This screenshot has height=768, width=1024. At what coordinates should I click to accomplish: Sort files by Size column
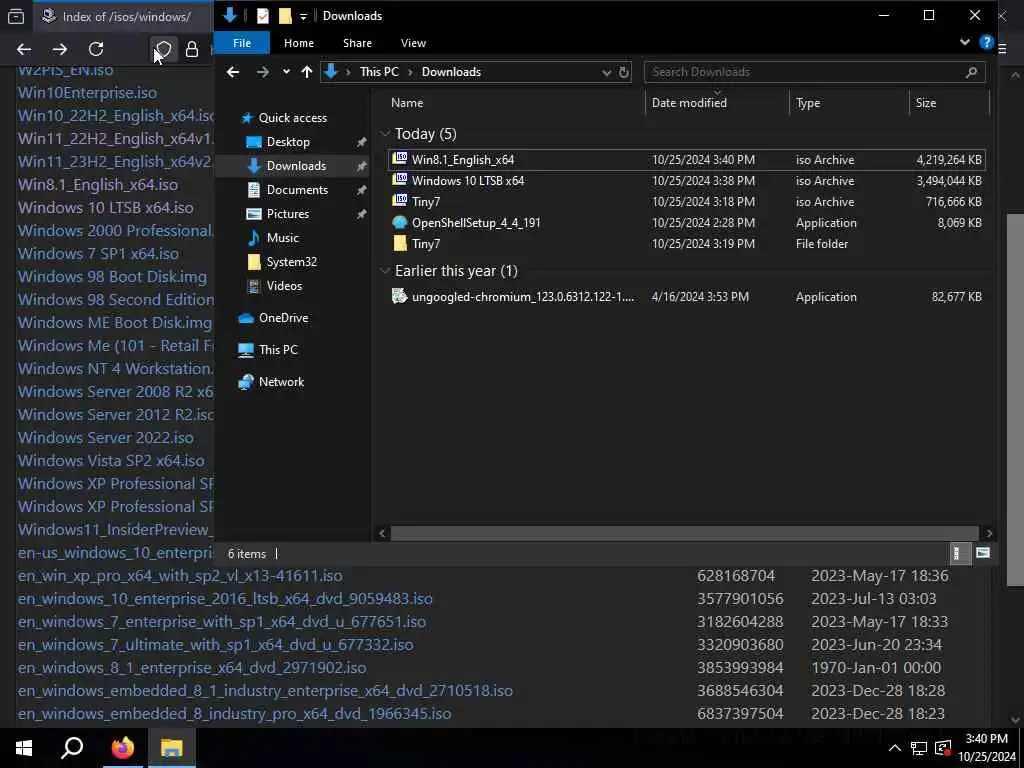pos(925,103)
